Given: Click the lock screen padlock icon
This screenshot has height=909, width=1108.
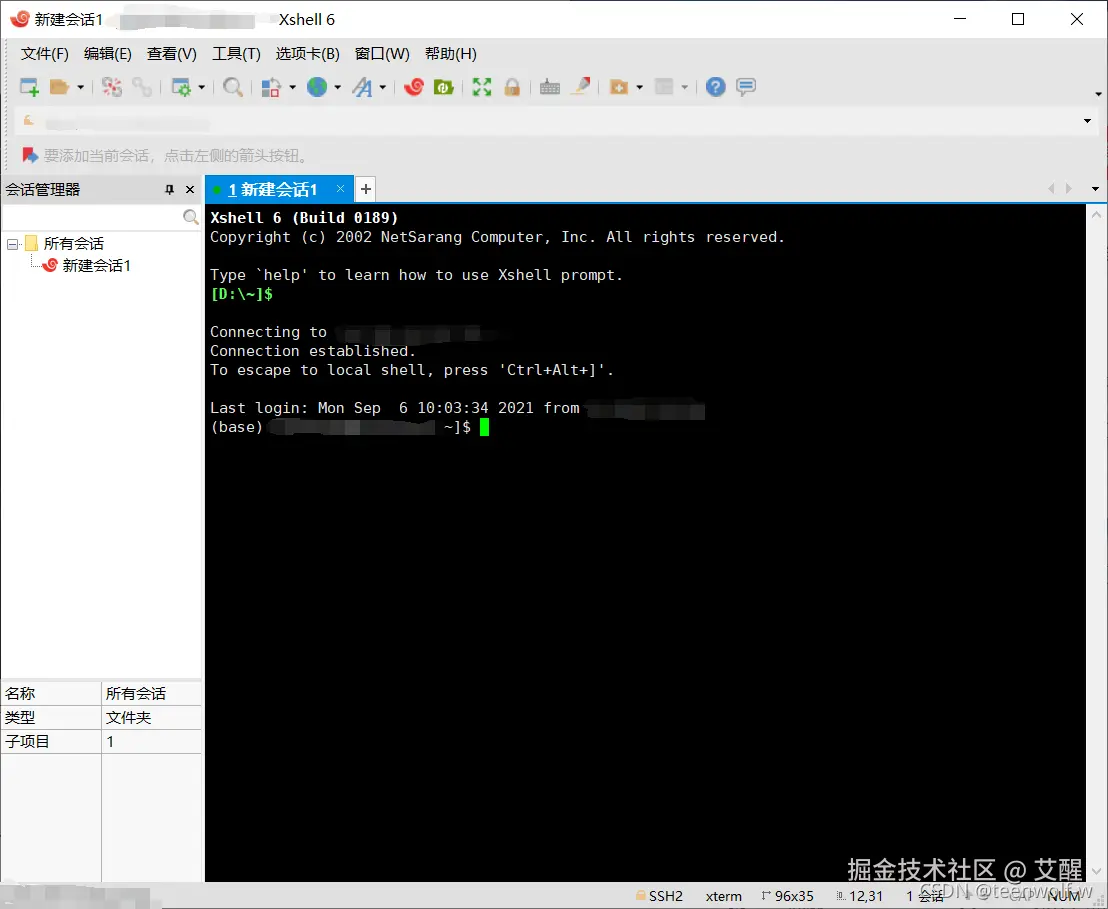Looking at the screenshot, I should (512, 87).
